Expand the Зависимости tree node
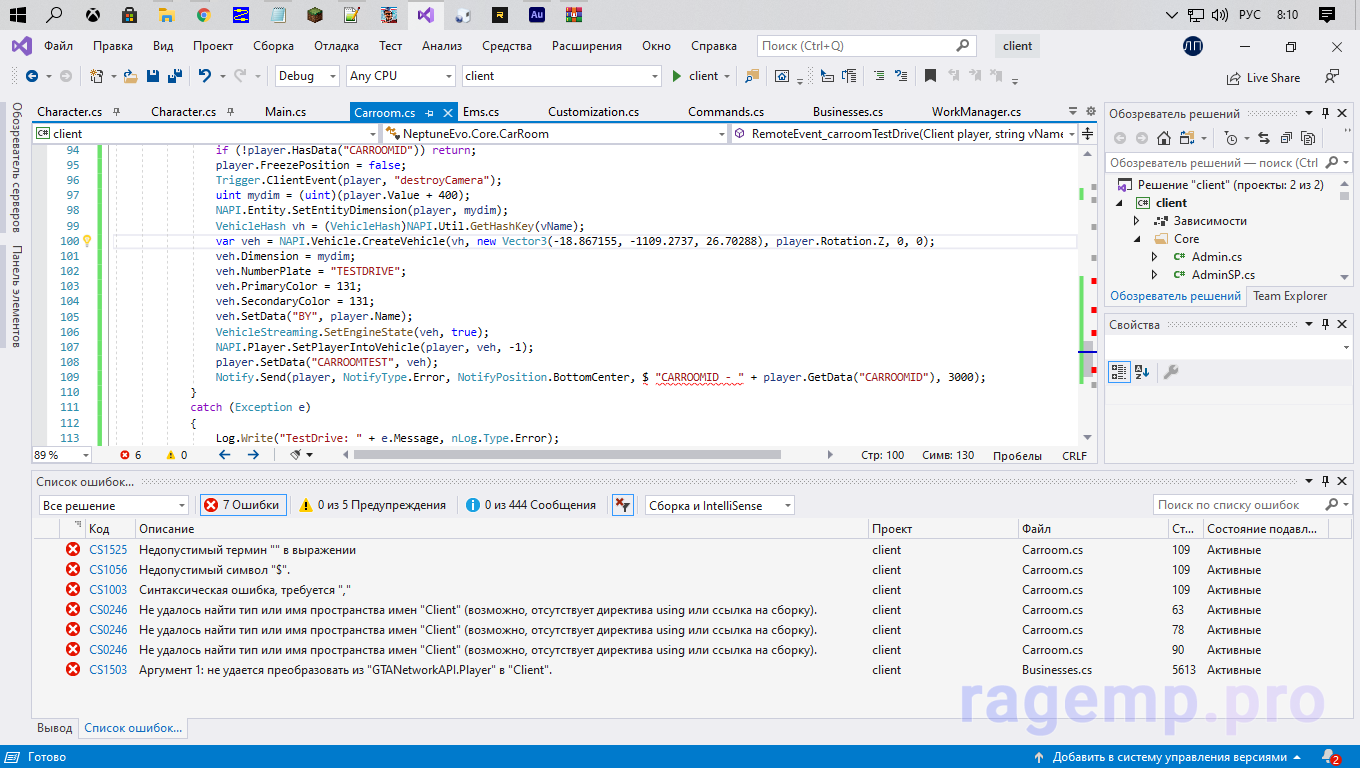This screenshot has width=1360, height=768. [1136, 221]
